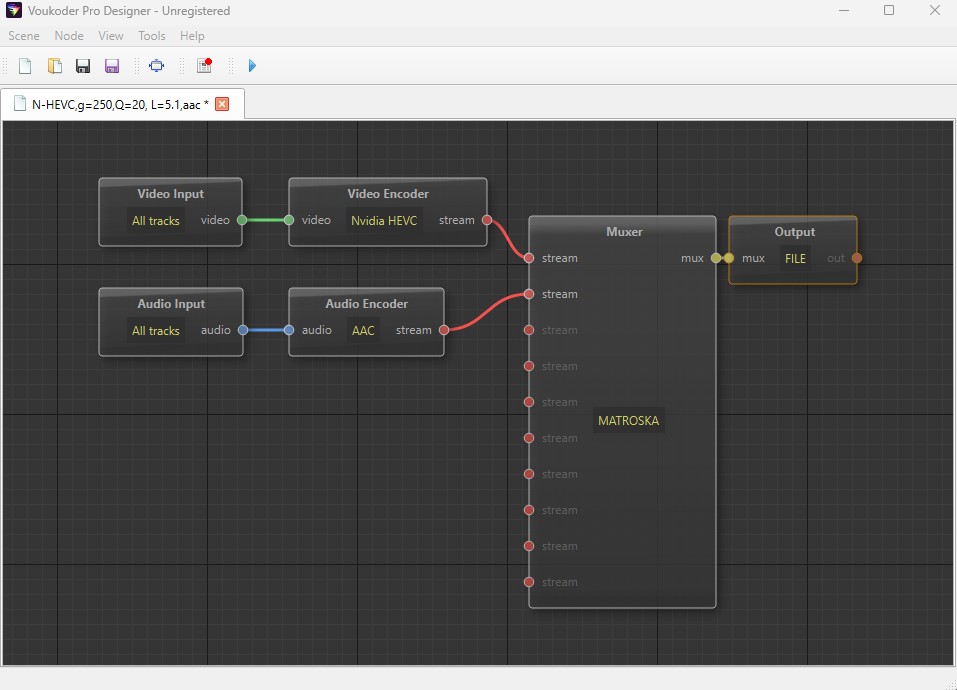
Task: Click the FILE button in Output node
Action: [x=795, y=258]
